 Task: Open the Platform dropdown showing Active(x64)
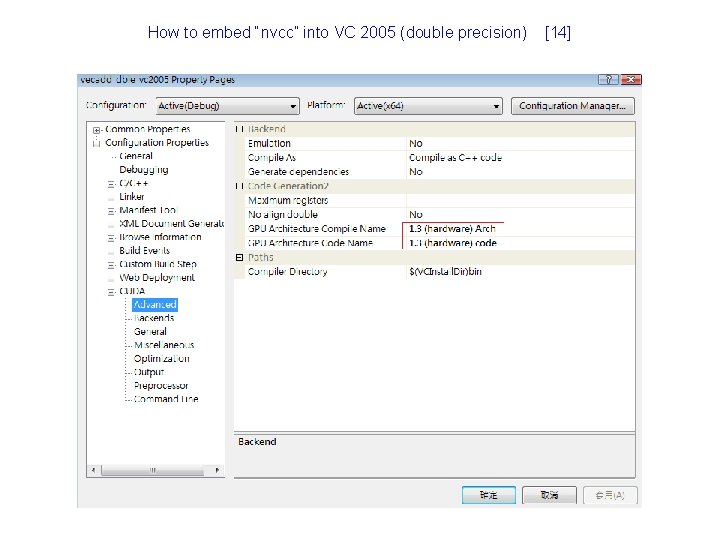click(x=428, y=106)
